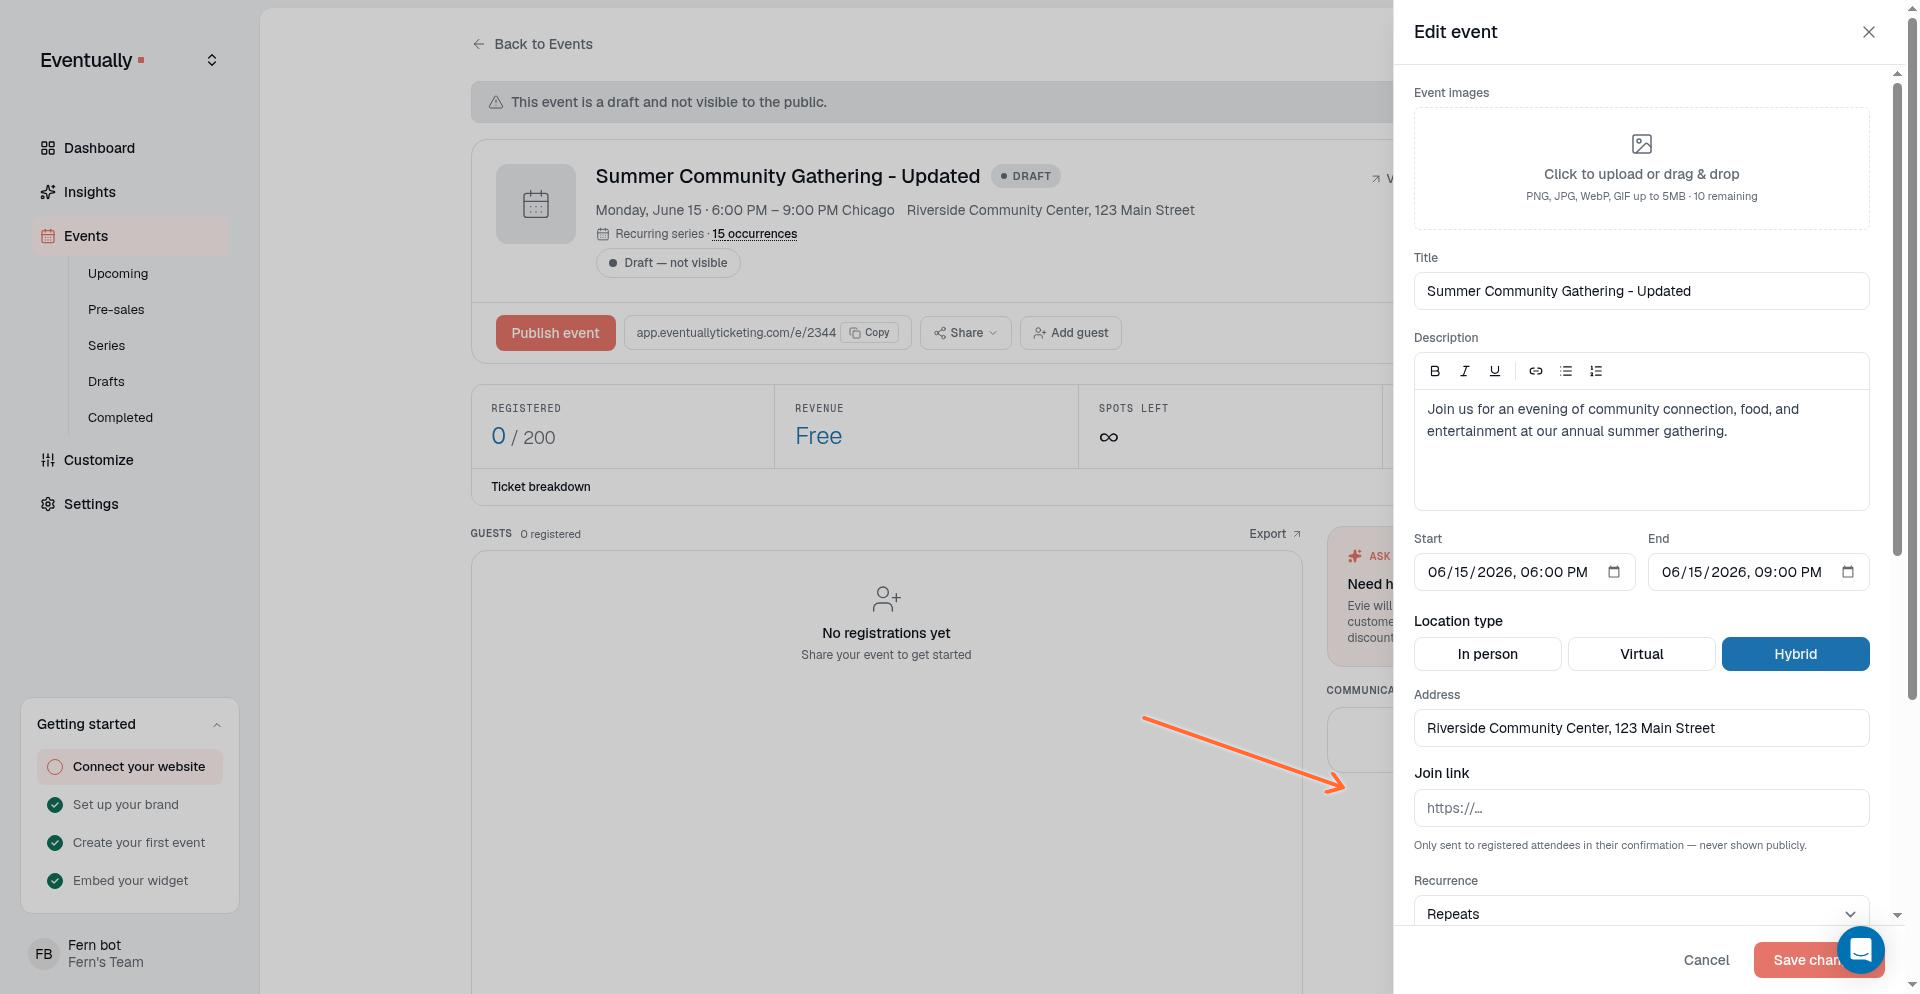Click the Title input field
The image size is (1920, 994).
pos(1641,291)
